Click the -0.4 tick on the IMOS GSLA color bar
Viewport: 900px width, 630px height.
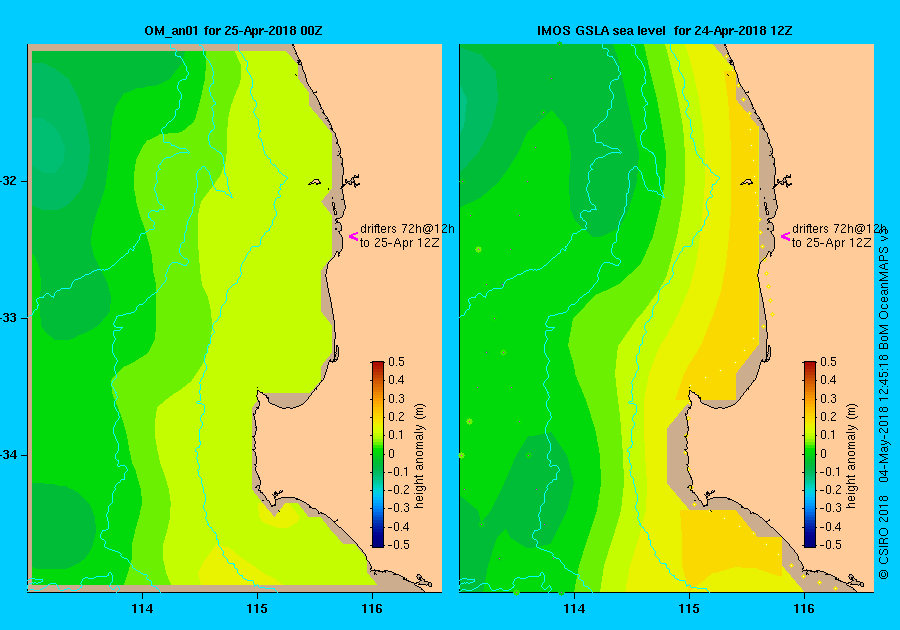pyautogui.click(x=829, y=526)
